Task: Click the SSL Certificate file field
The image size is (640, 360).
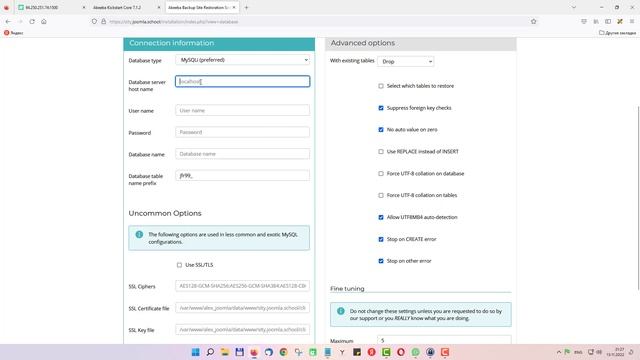Action: [x=242, y=308]
